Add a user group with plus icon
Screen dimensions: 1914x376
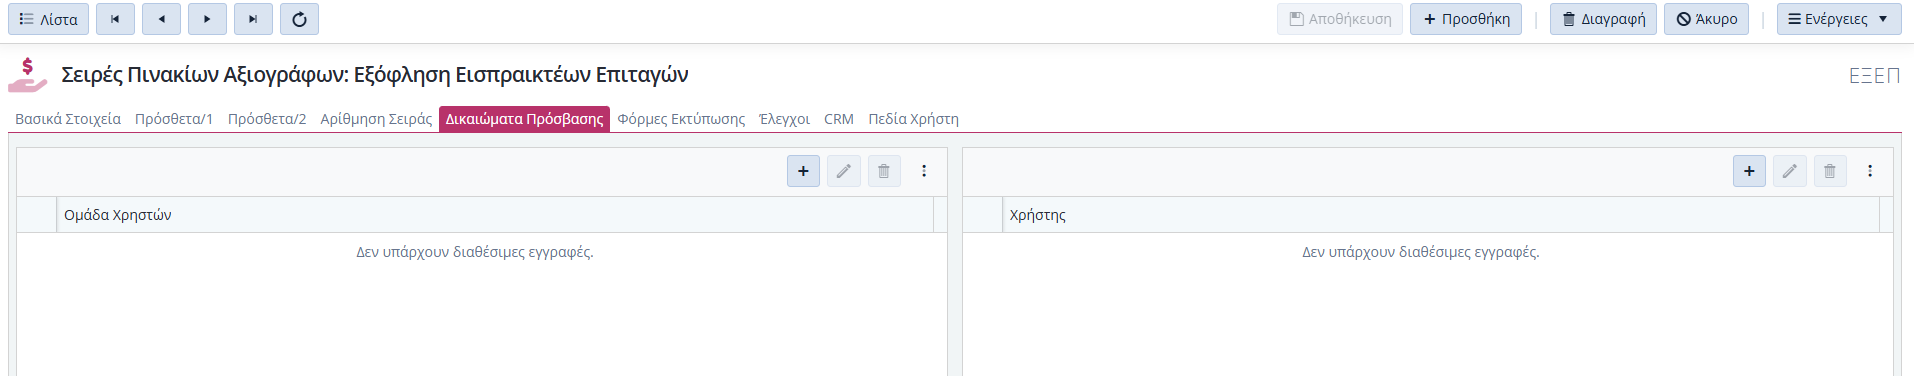coord(803,171)
